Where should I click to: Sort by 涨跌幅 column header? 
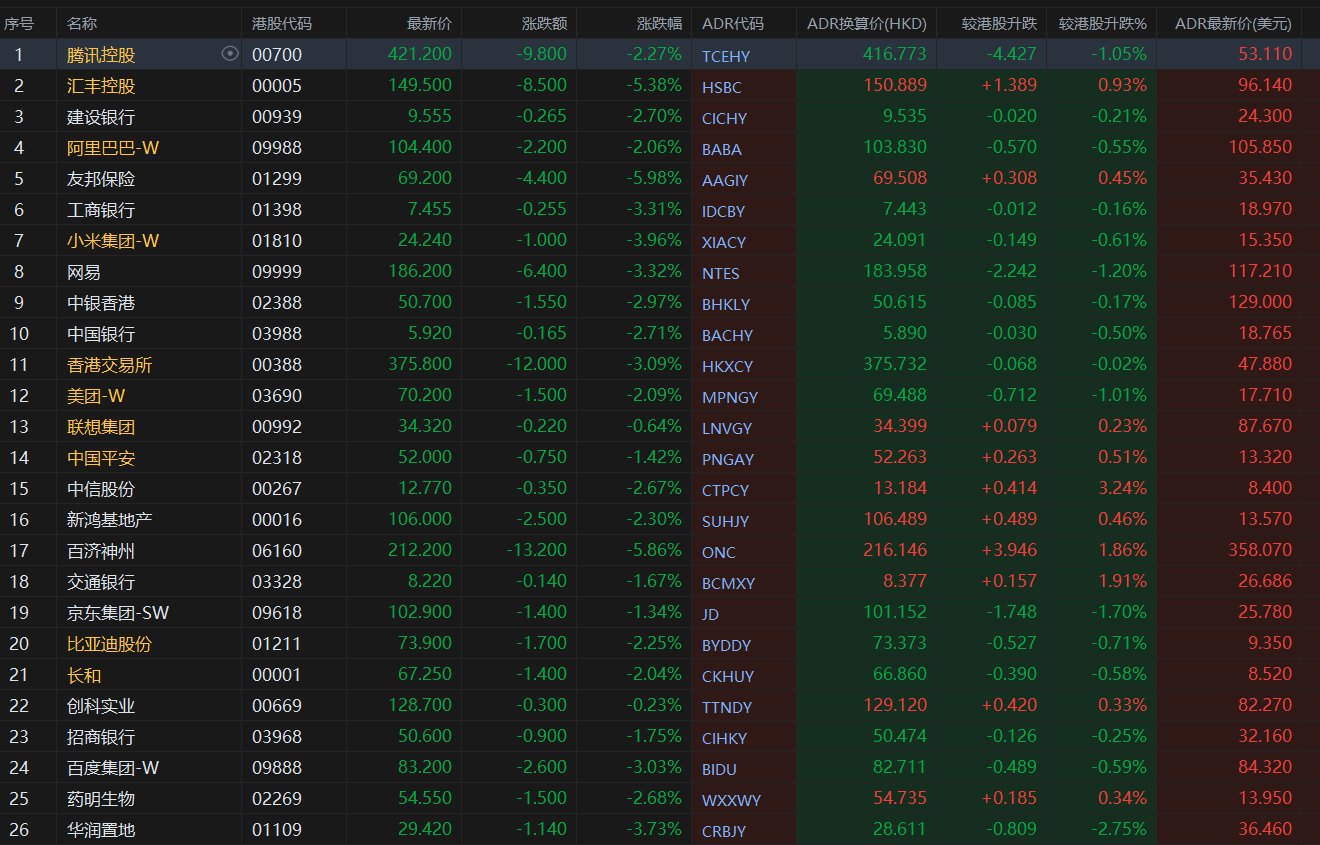click(659, 23)
